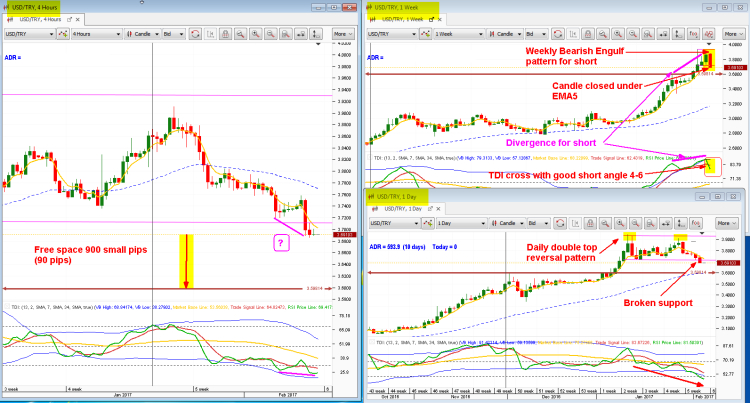Click the 'Dec 2016' date label on 1 Day time axis
The width and height of the screenshot is (750, 403).
(551, 397)
